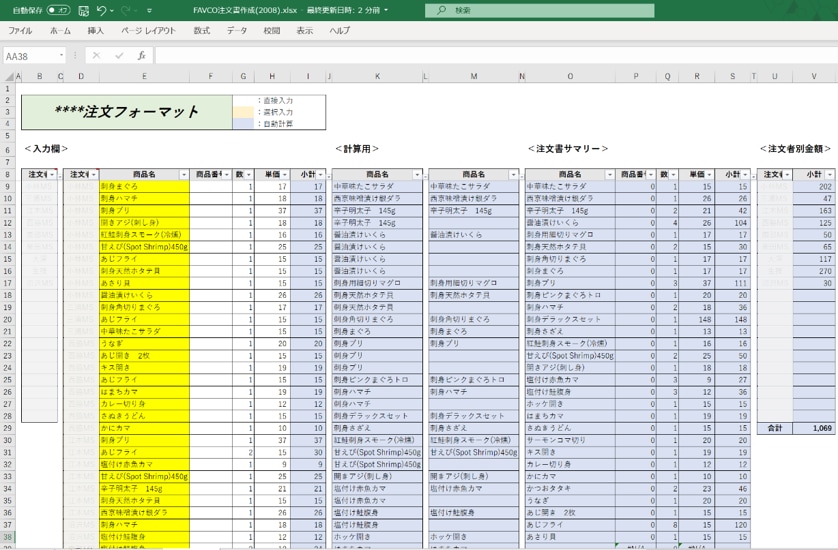Select column K header
Image resolution: width=838 pixels, height=550 pixels.
pyautogui.click(x=377, y=76)
